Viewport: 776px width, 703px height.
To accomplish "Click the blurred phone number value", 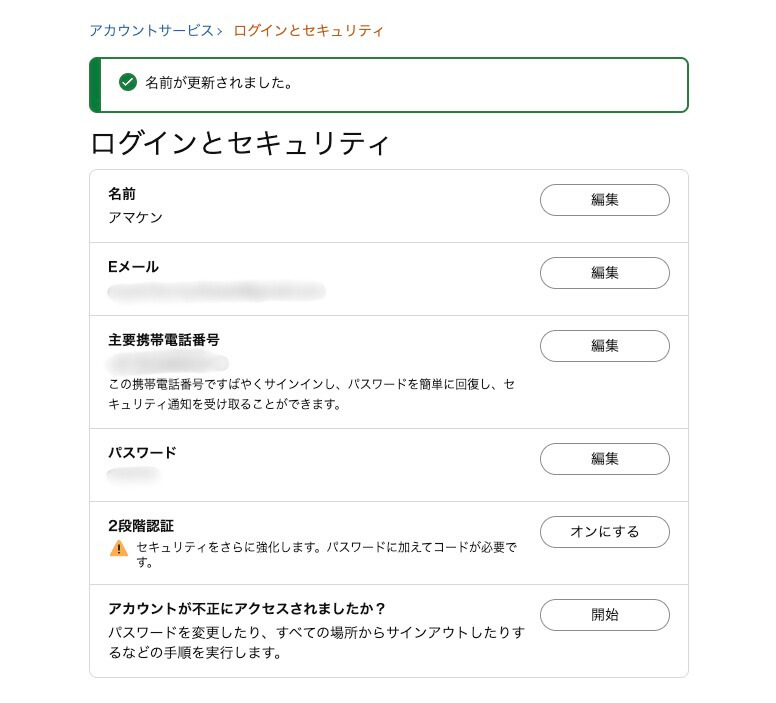I will (x=168, y=362).
